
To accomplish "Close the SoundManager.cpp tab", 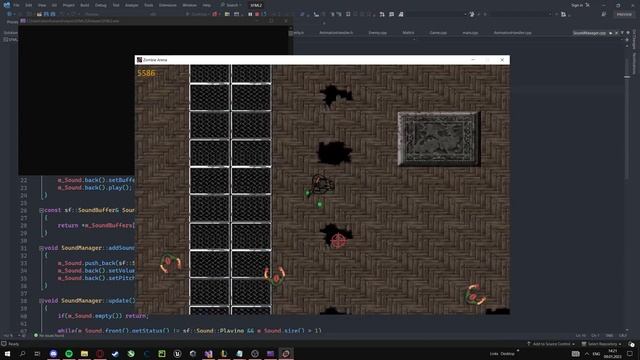I will (x=616, y=33).
